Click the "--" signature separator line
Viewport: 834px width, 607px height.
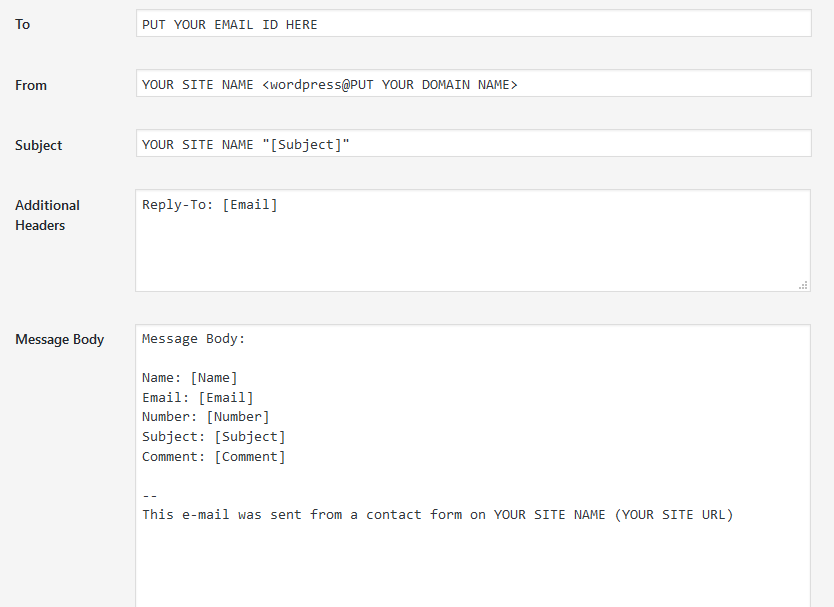point(150,496)
